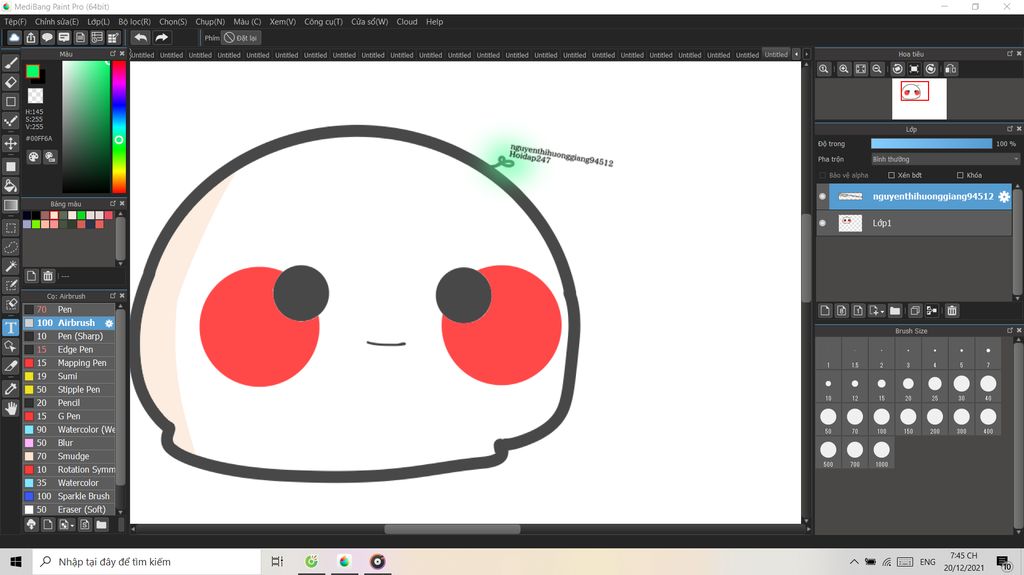Select brush size 100 preset

(882, 420)
